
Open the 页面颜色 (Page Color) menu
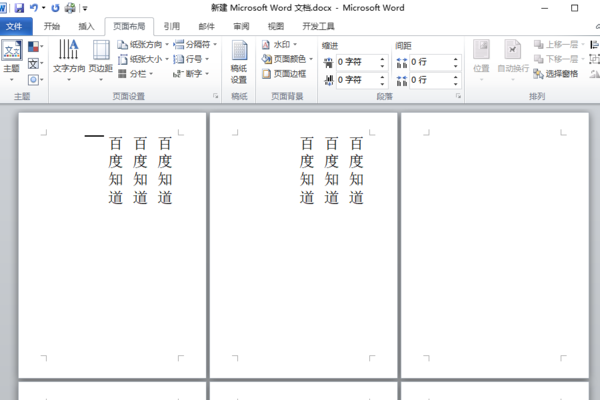(x=287, y=59)
